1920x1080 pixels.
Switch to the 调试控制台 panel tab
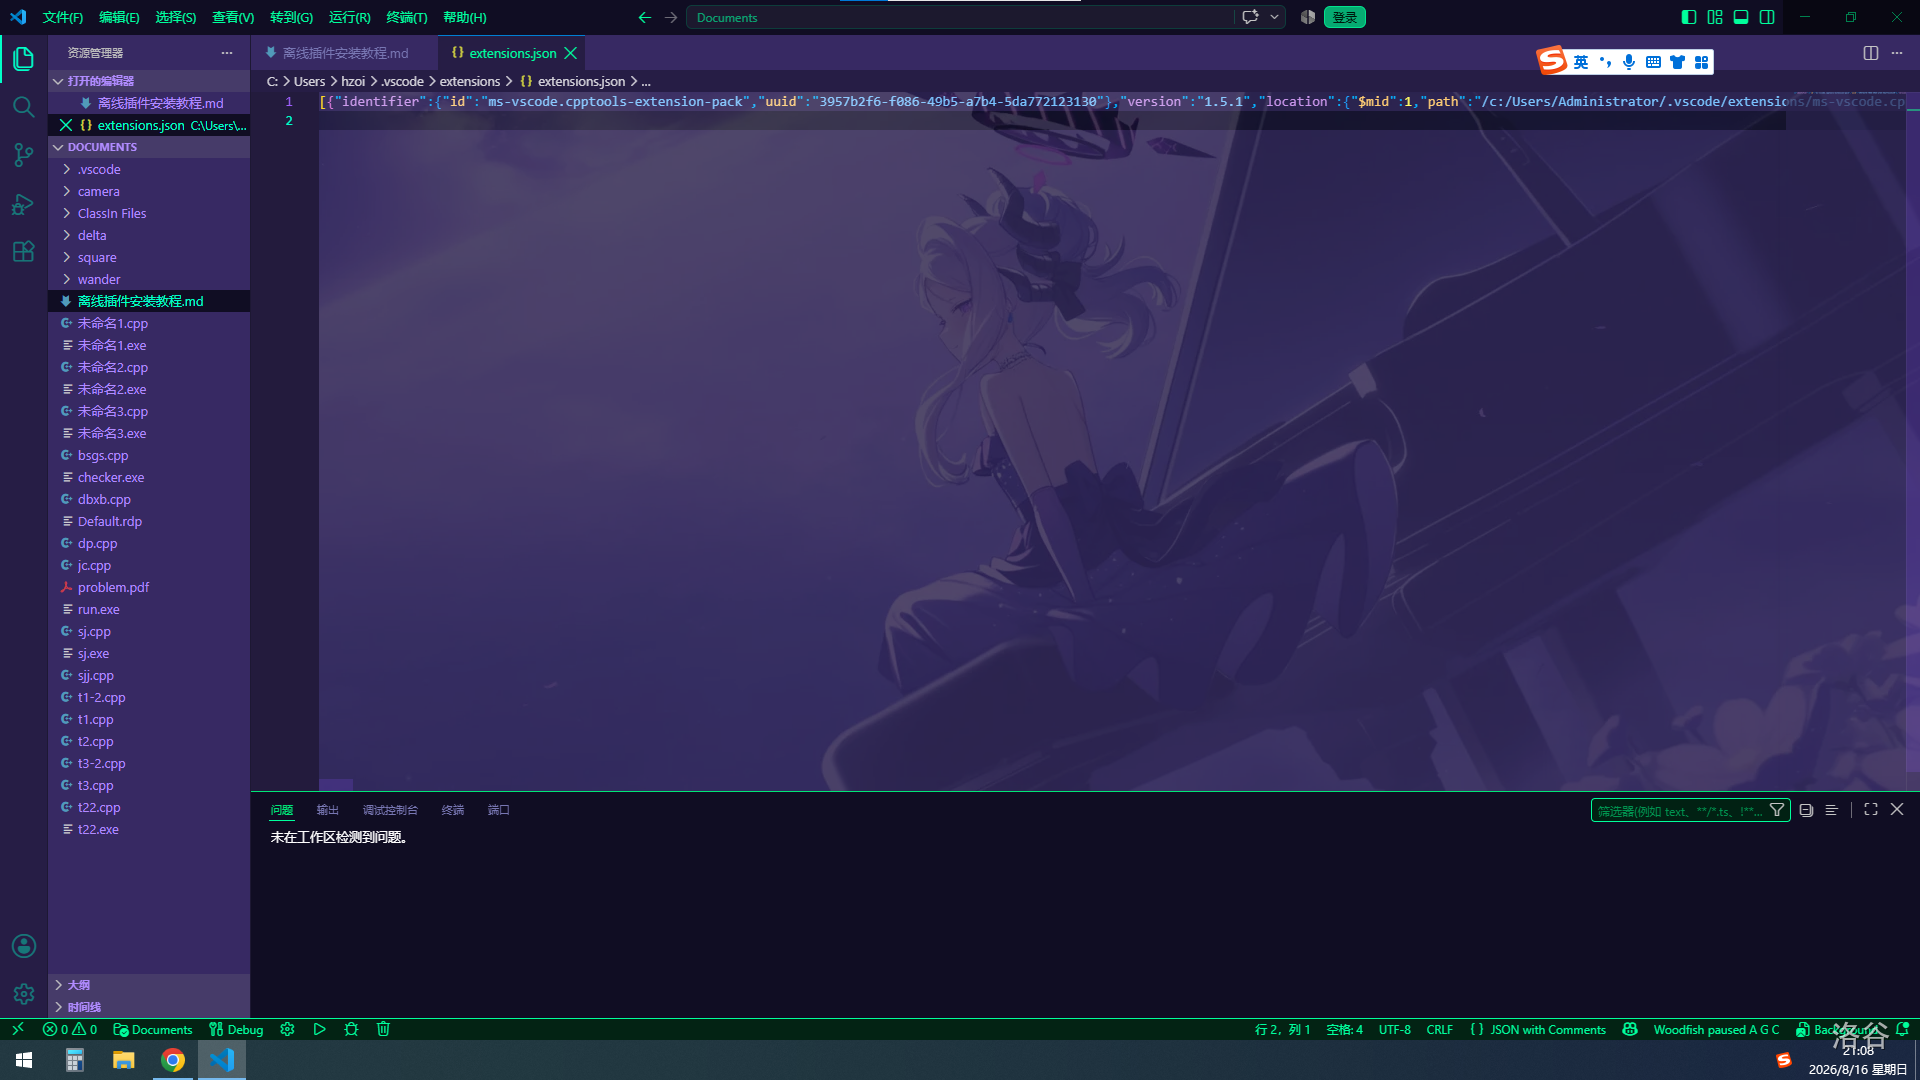click(390, 810)
